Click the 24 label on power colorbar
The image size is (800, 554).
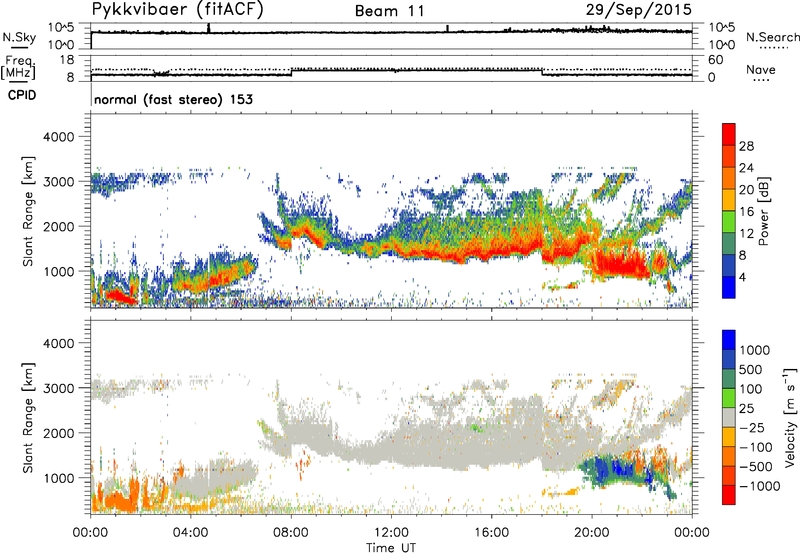(x=746, y=168)
